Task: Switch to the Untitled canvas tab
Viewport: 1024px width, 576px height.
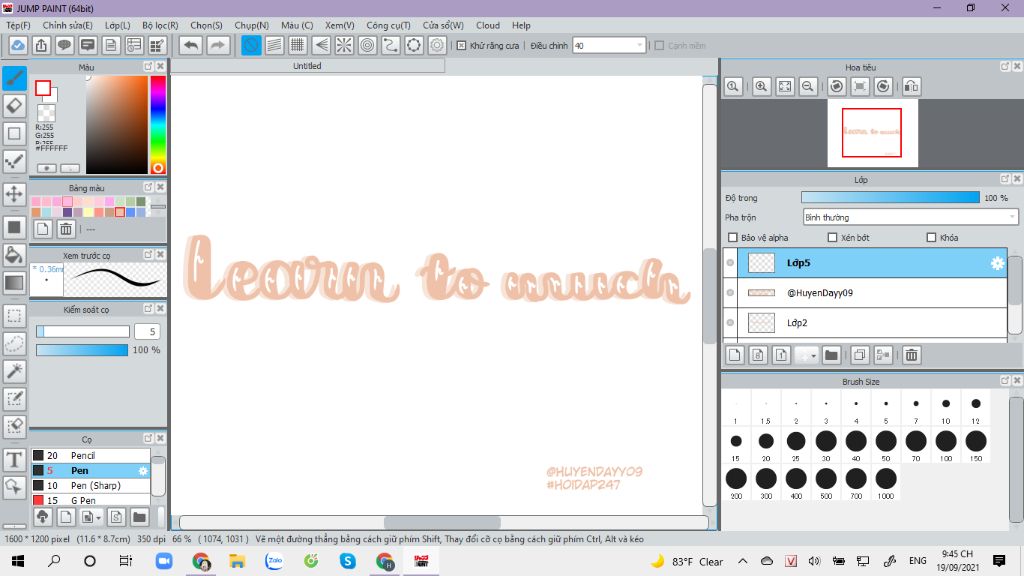Action: (x=307, y=66)
